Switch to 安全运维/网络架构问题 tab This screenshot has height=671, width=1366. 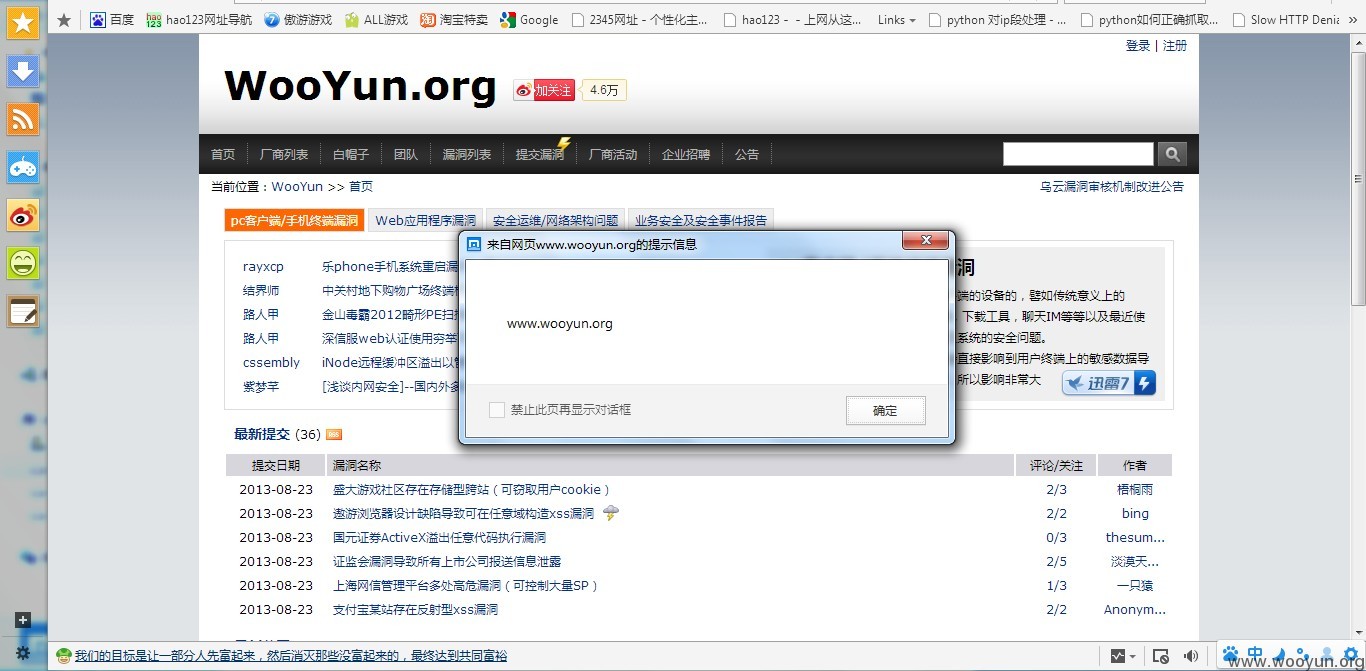555,220
